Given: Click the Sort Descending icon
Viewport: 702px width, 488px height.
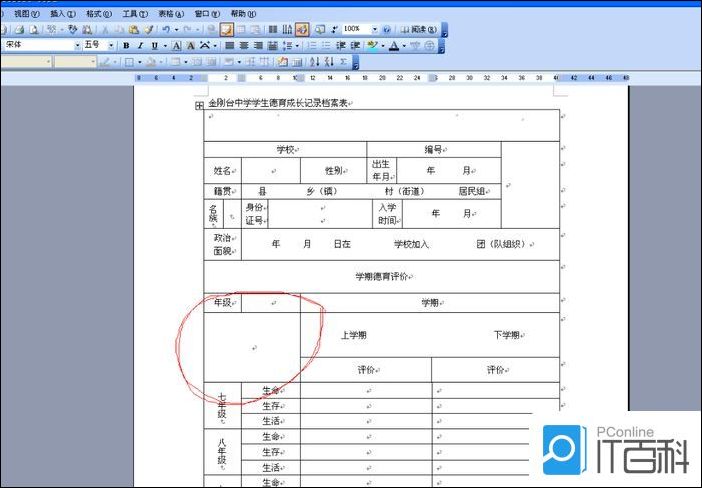Looking at the screenshot, I should tap(329, 62).
